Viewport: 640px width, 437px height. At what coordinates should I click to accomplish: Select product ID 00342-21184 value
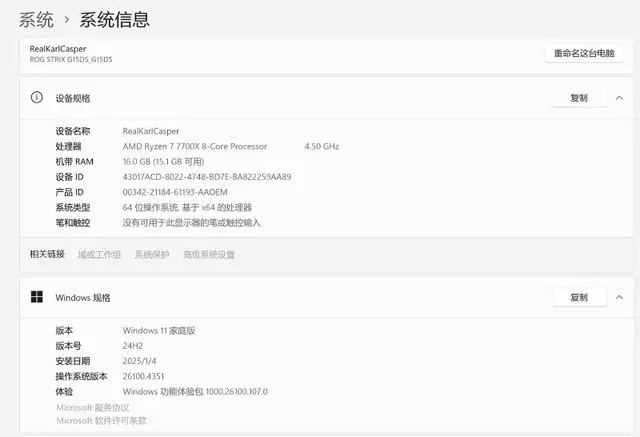coord(175,192)
